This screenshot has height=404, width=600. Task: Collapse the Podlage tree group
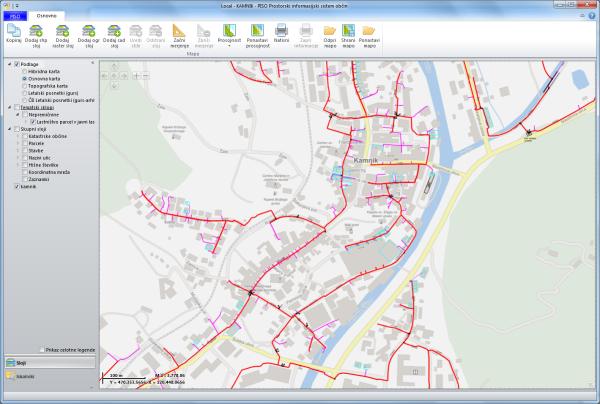coord(10,64)
